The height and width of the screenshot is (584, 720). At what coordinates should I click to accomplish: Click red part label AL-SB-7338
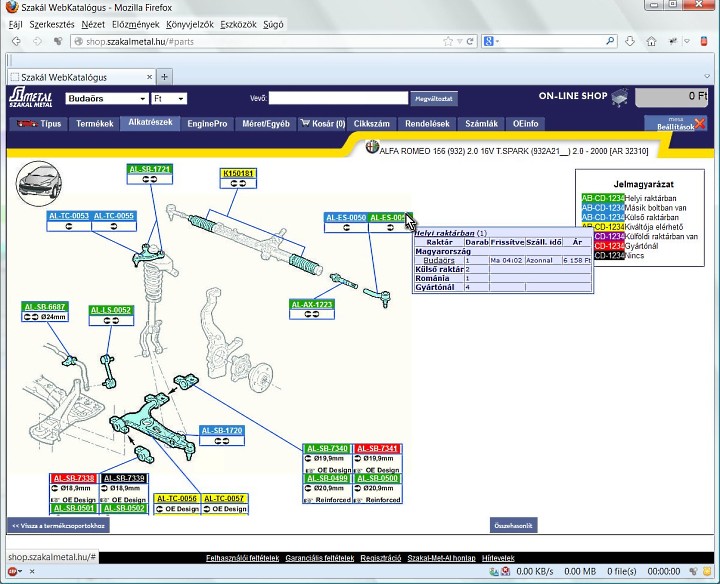tap(74, 478)
